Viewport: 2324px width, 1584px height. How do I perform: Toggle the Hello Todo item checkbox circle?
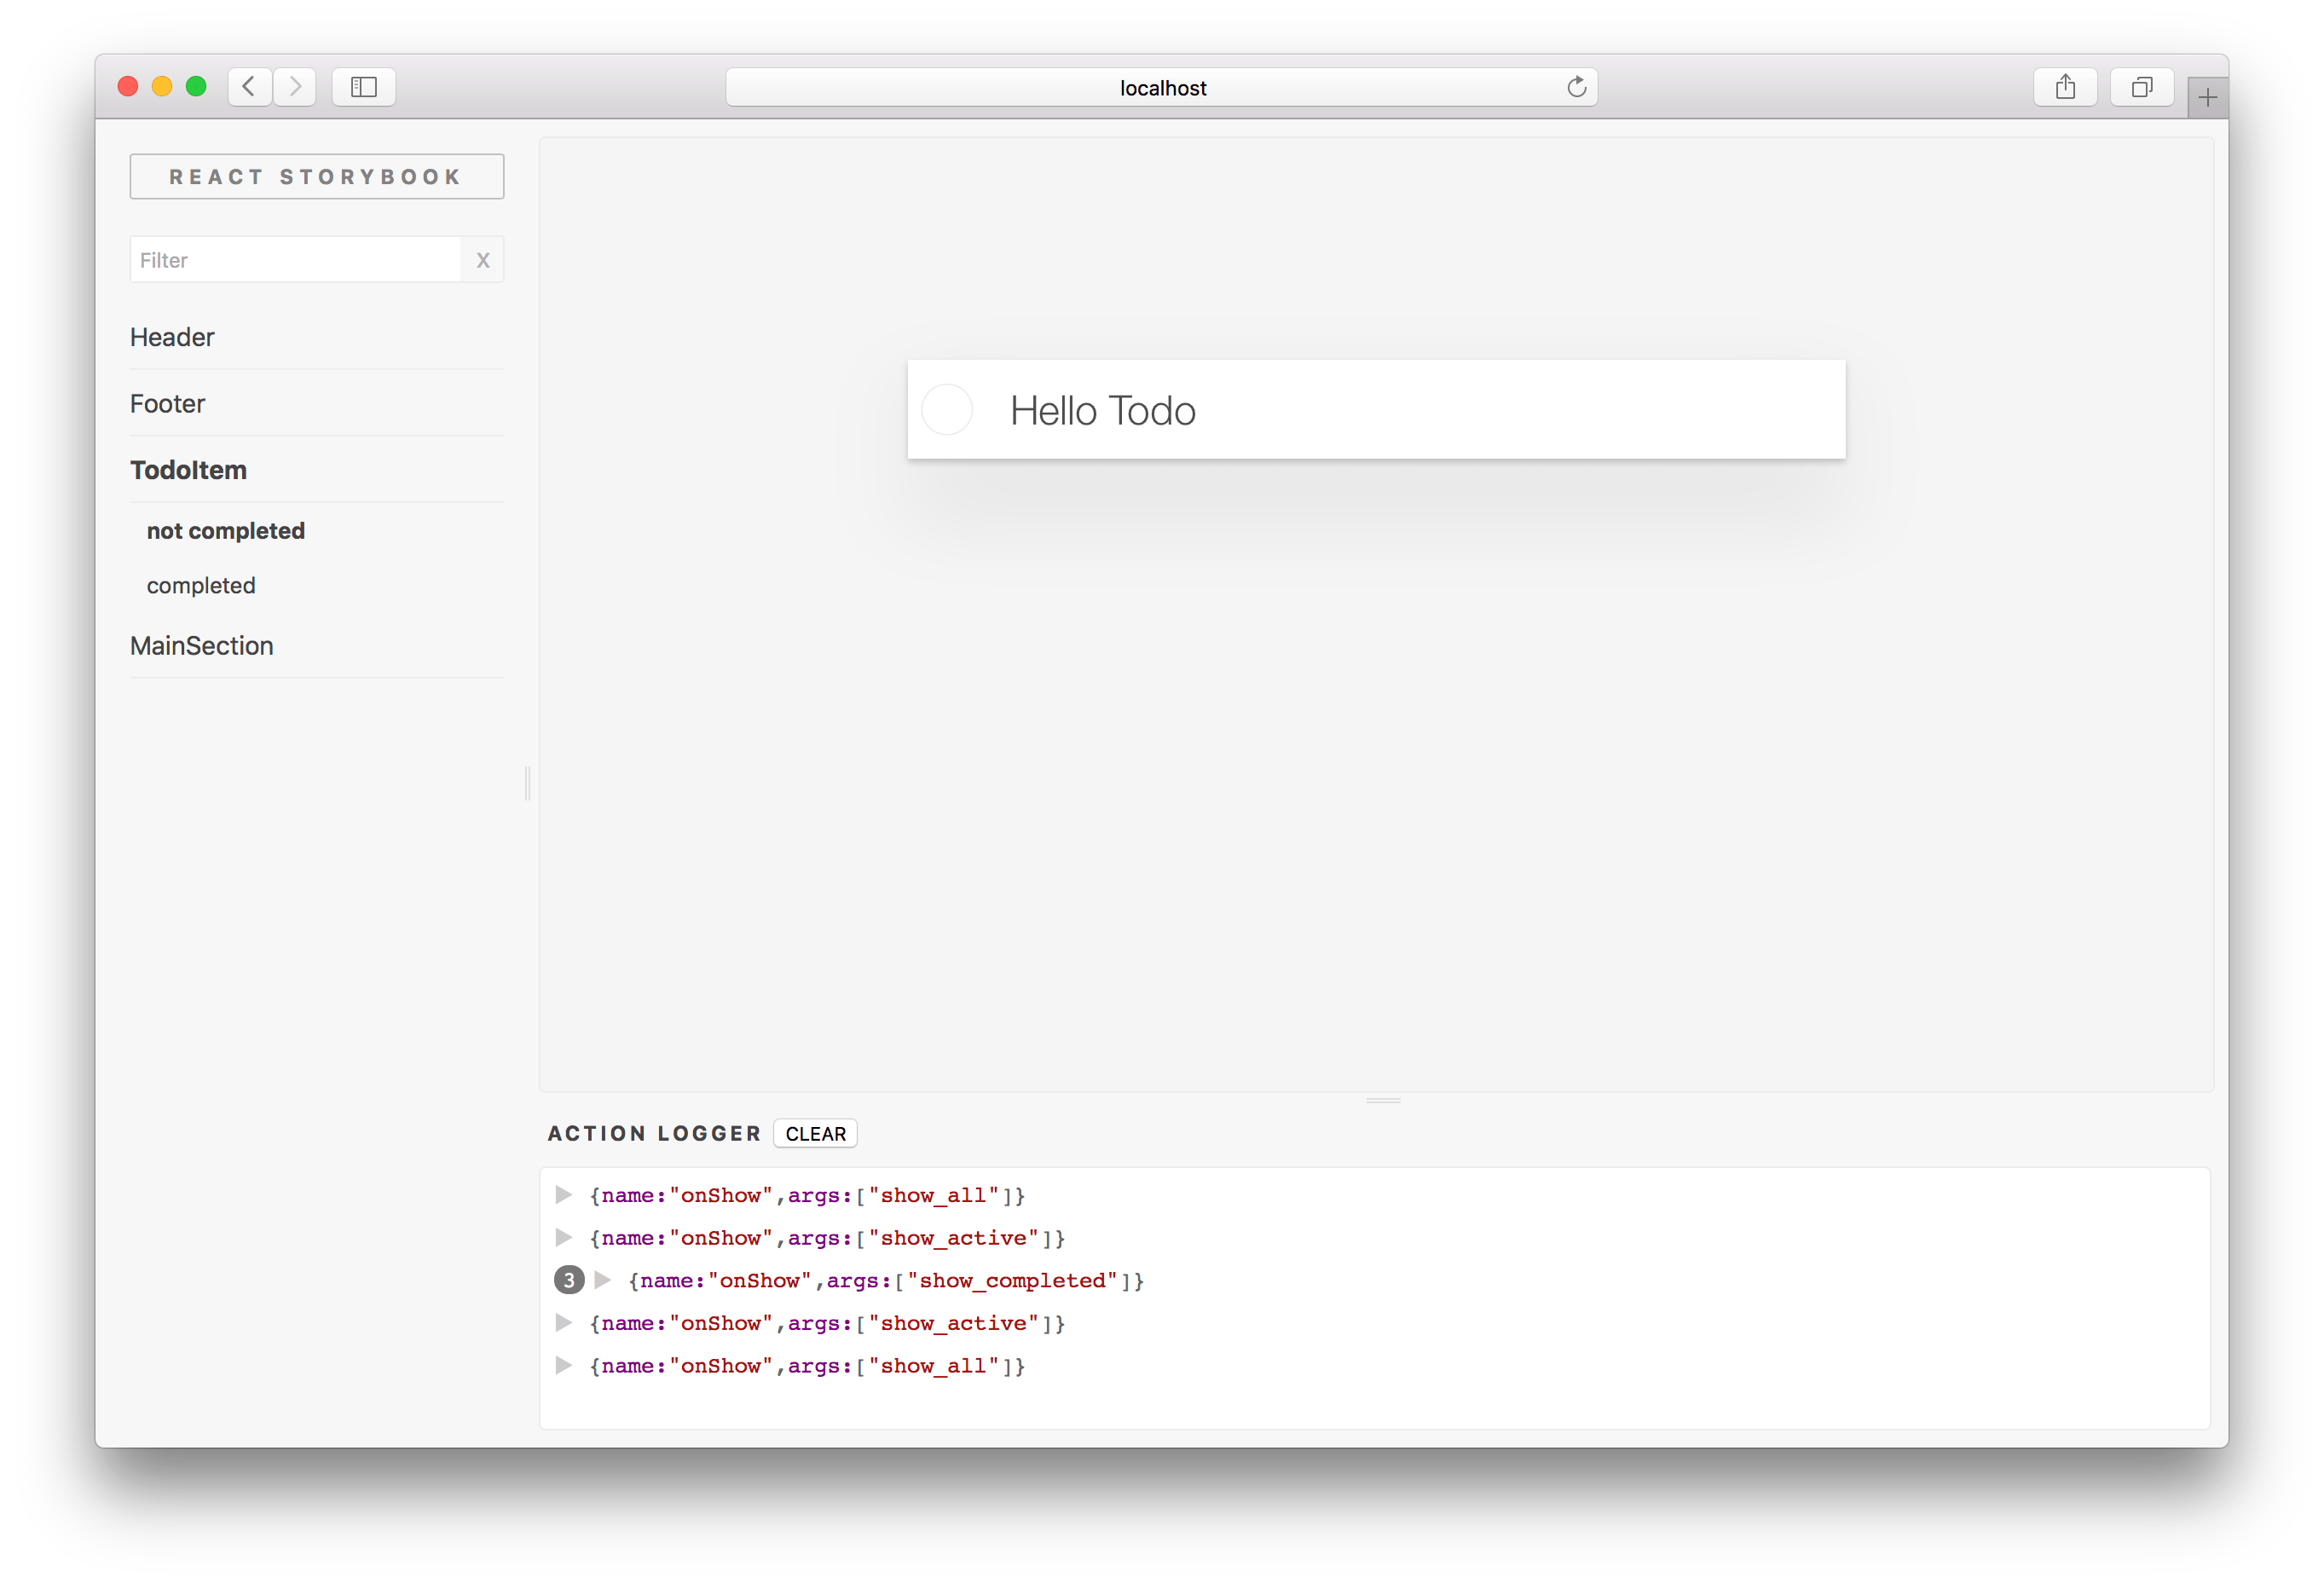click(x=947, y=409)
